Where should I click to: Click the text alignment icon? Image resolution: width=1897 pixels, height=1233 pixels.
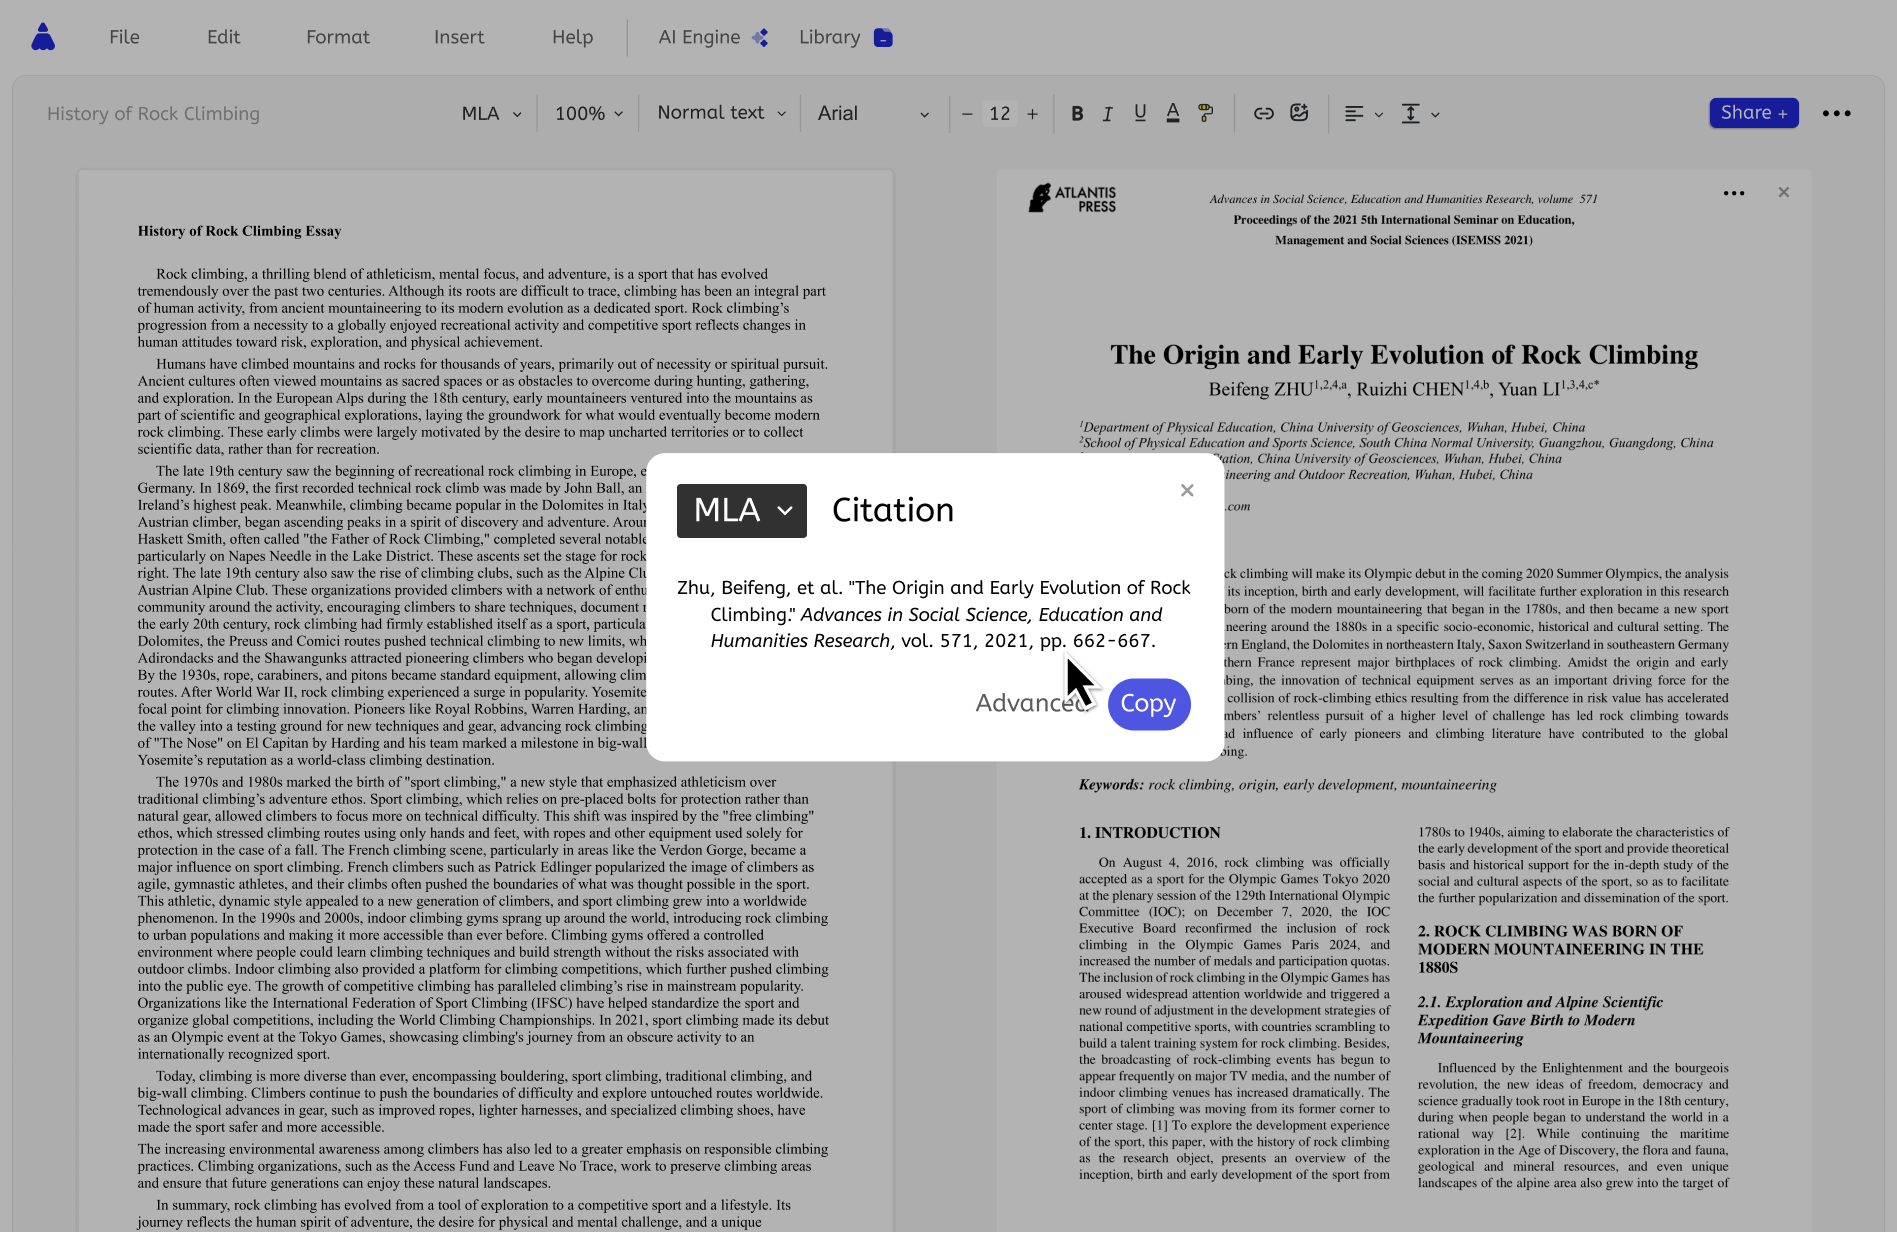tap(1354, 114)
